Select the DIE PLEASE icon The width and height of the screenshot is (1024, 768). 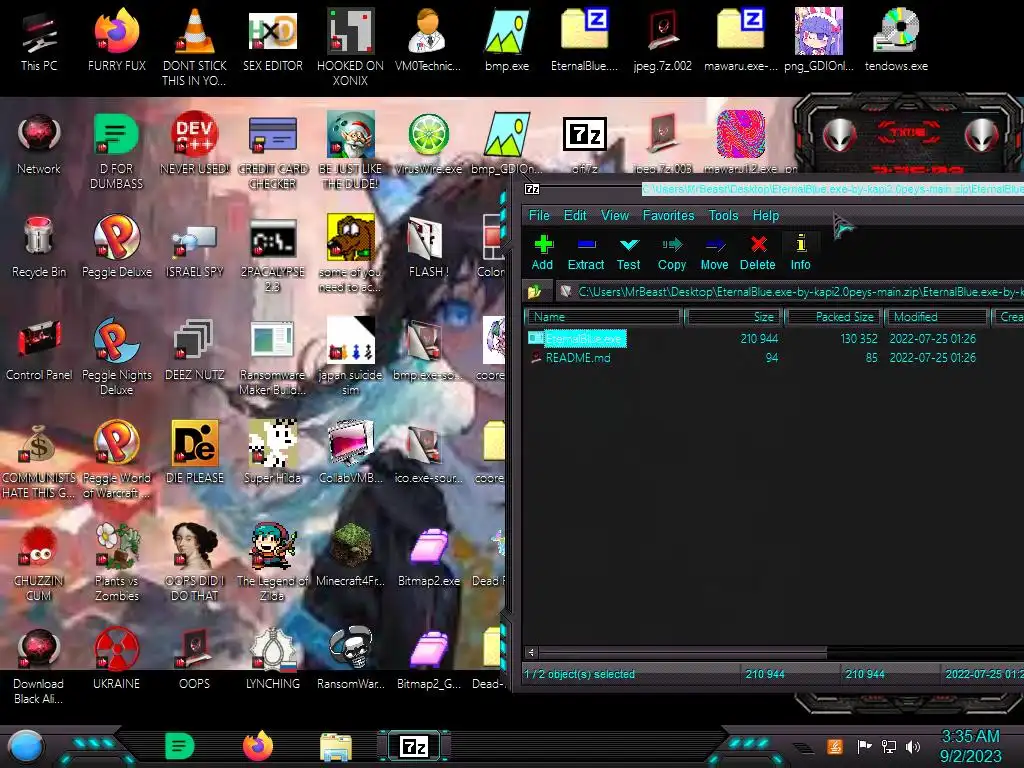click(195, 453)
